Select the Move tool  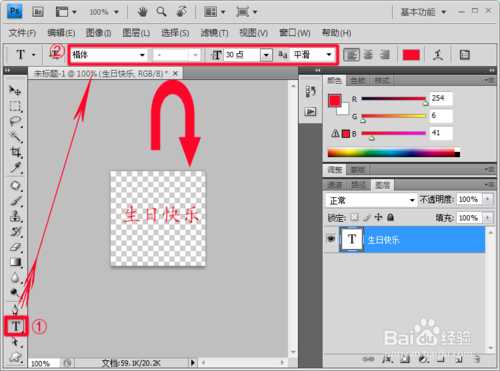tap(15, 90)
